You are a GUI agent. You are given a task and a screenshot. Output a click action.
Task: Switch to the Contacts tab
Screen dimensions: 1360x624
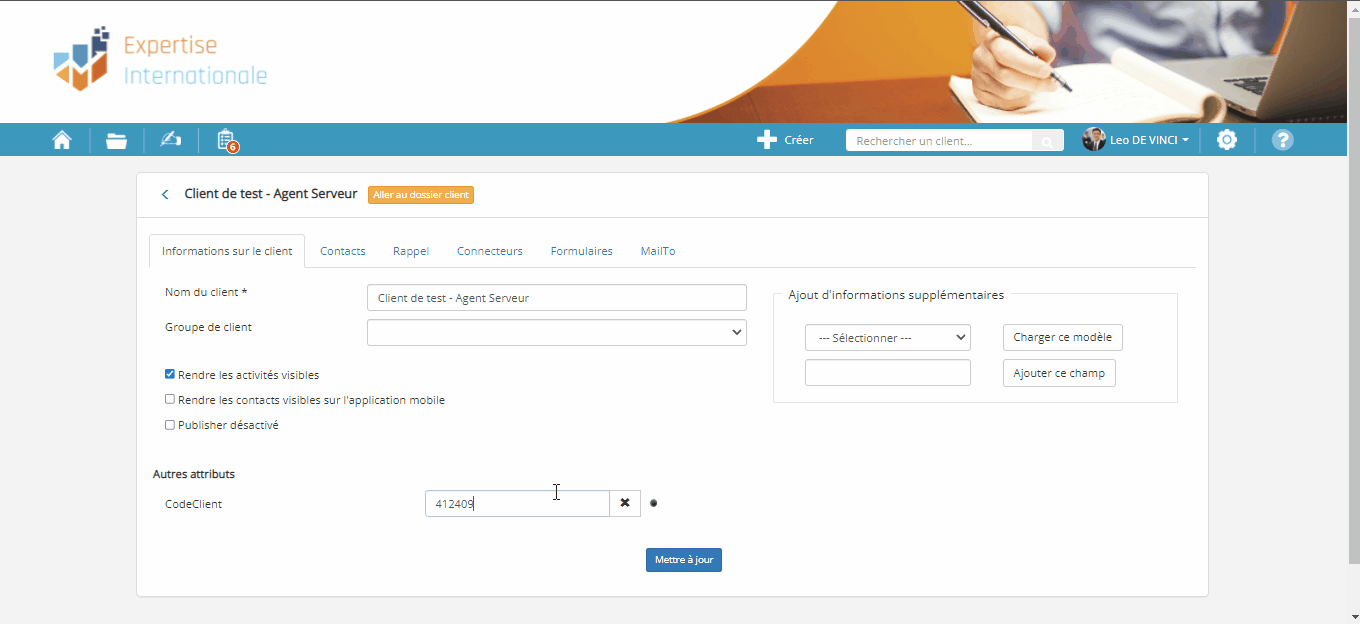tap(342, 251)
